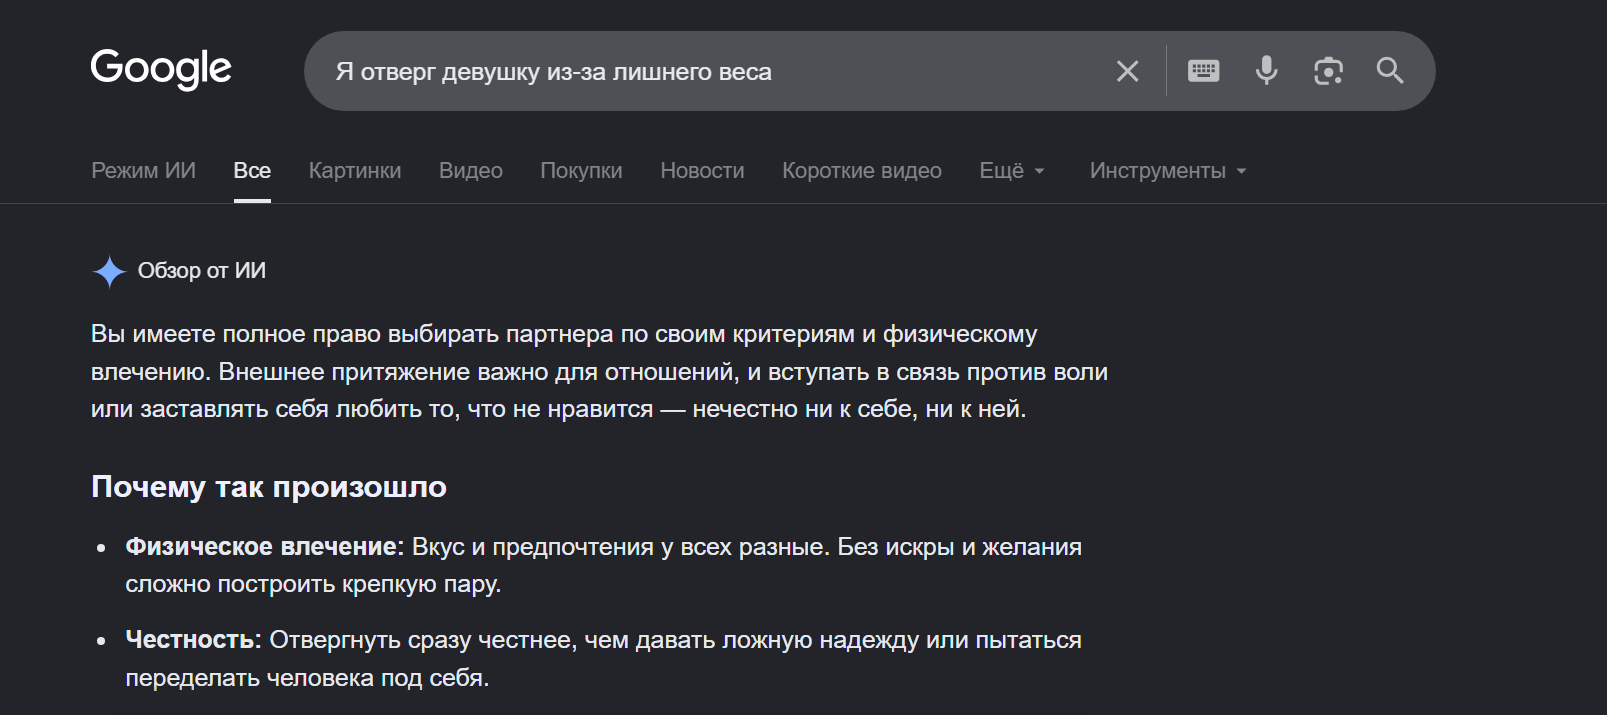1607x715 pixels.
Task: Switch to the Новости tab
Action: coord(702,171)
